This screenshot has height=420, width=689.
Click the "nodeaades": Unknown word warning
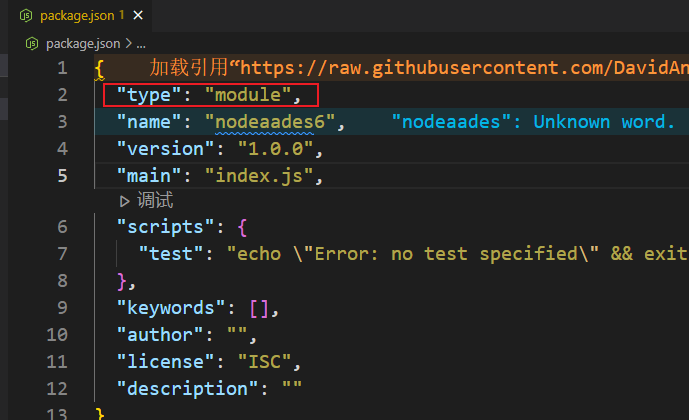[533, 122]
